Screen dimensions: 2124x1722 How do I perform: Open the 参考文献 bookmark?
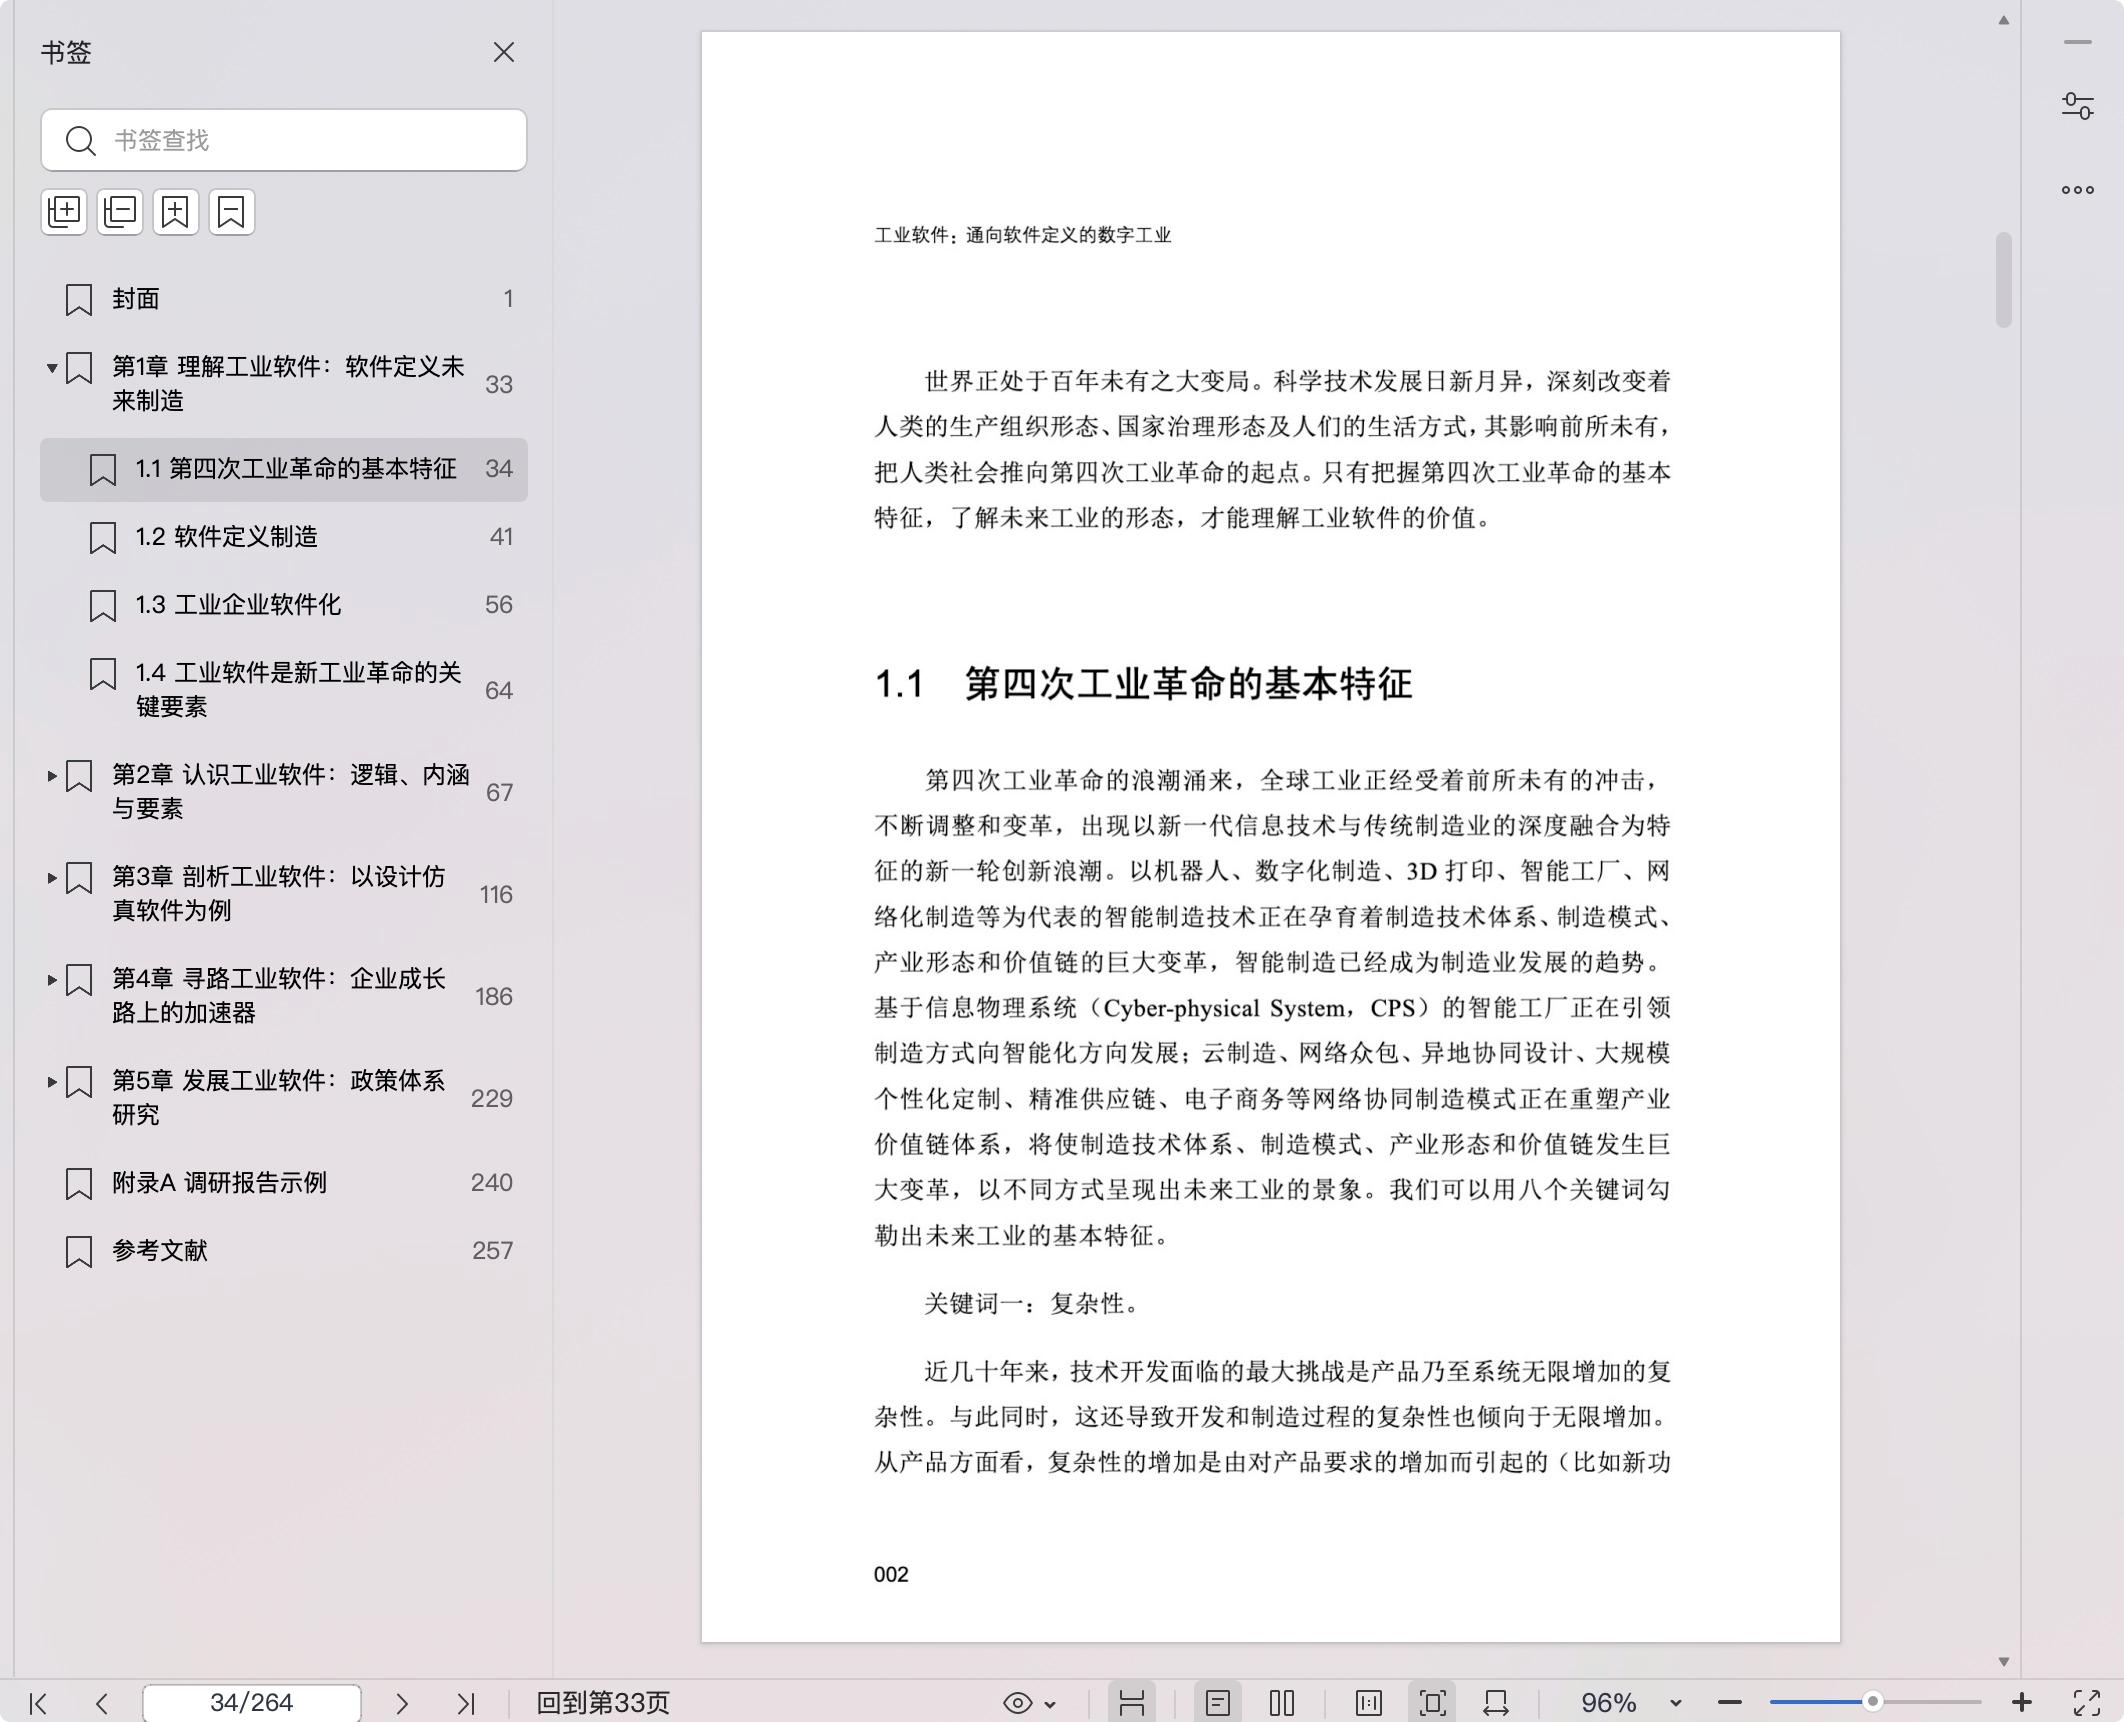click(284, 1251)
